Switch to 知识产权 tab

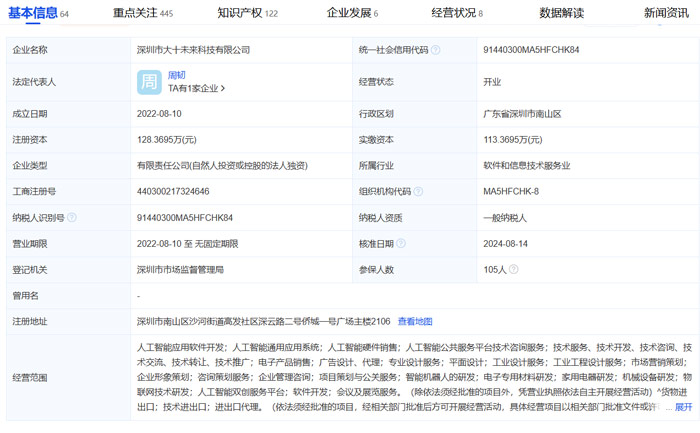tap(247, 13)
